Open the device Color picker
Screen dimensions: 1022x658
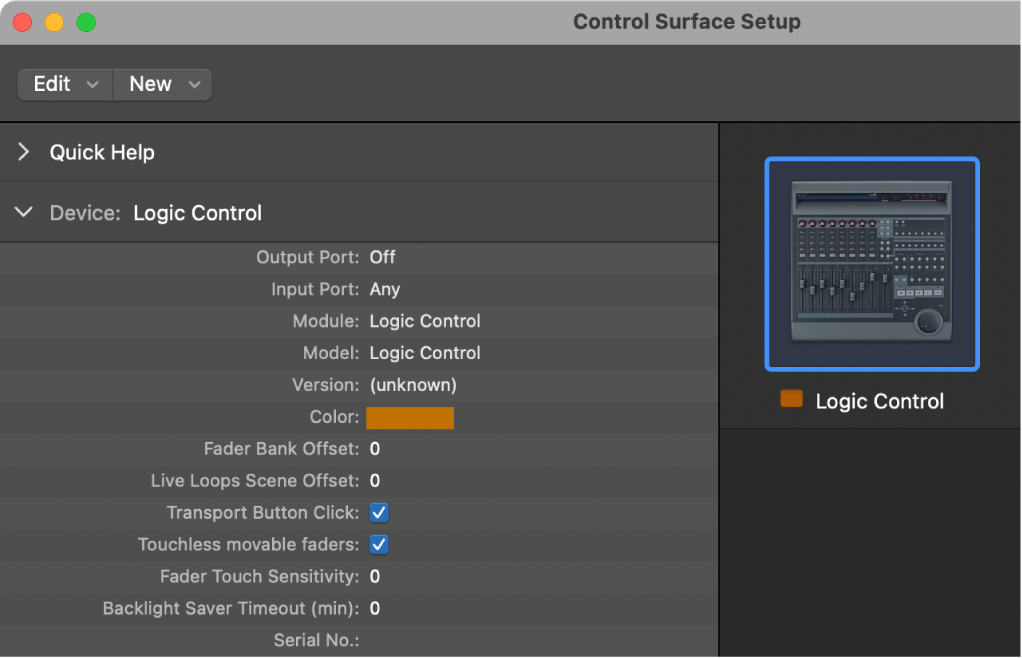pos(410,417)
